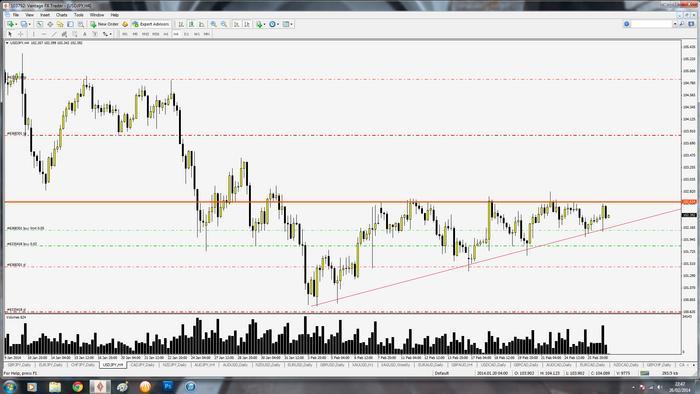Viewport: 700px width, 394px height.
Task: Open the Tools menu
Action: point(79,15)
